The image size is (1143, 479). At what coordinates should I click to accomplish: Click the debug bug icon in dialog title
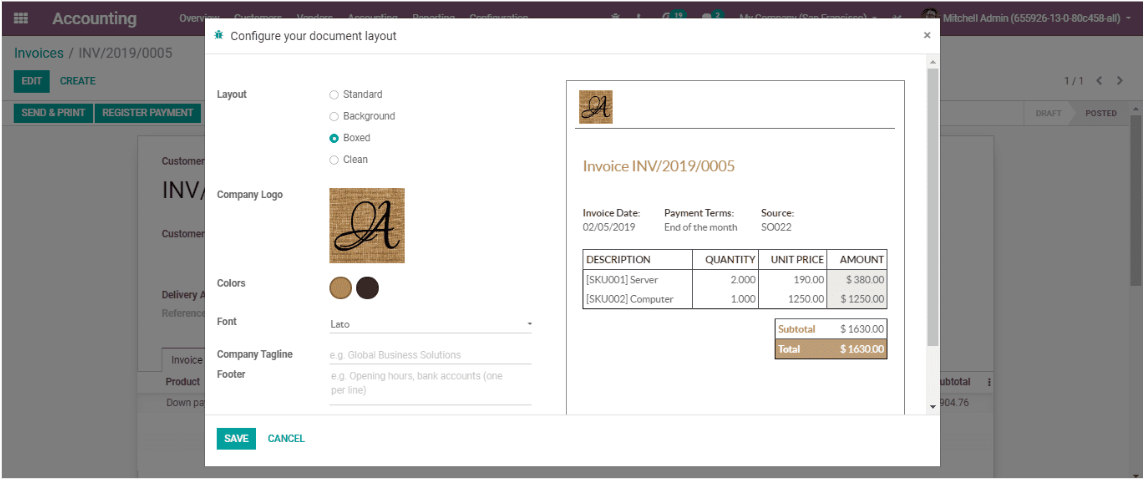pyautogui.click(x=219, y=35)
